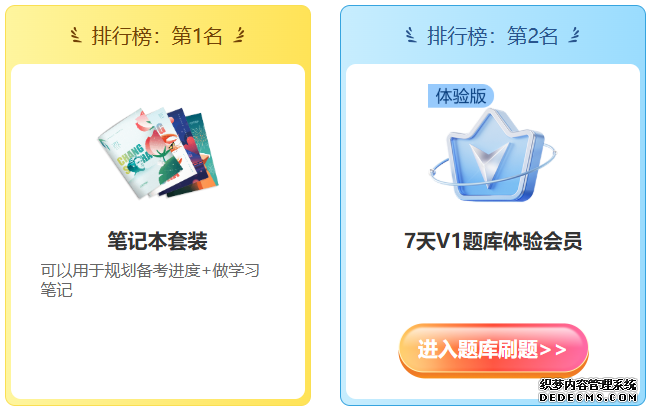Click the blue crown V1 membership badge icon
The image size is (648, 412).
click(493, 156)
